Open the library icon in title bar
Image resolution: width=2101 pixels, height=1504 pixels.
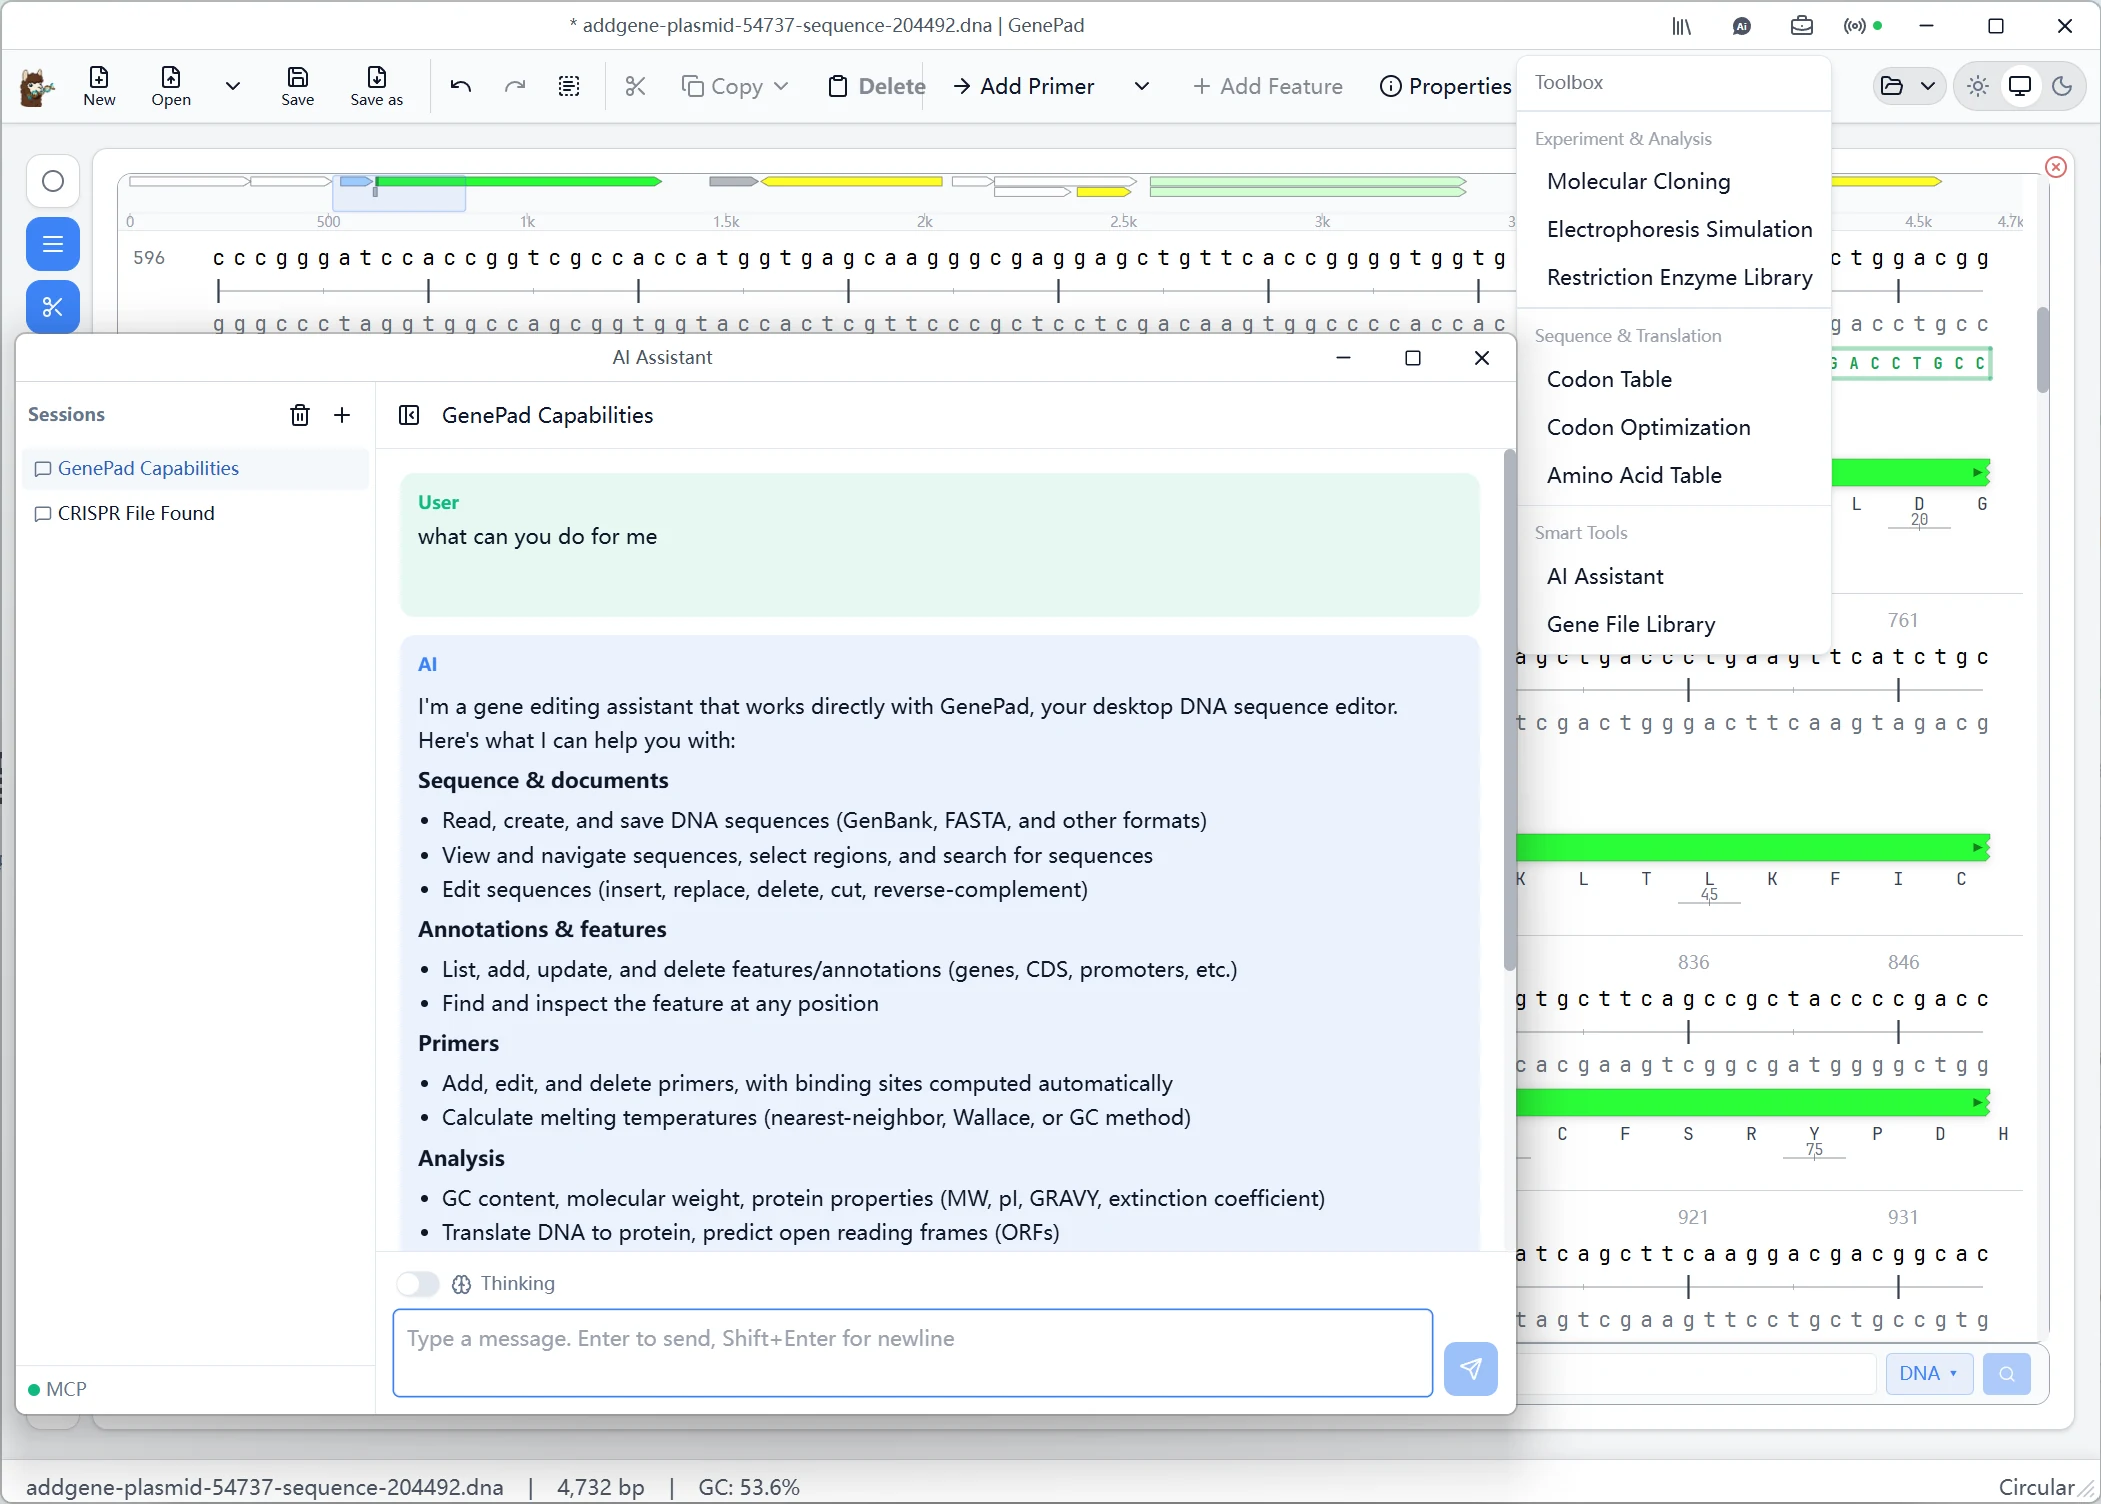pyautogui.click(x=1681, y=26)
